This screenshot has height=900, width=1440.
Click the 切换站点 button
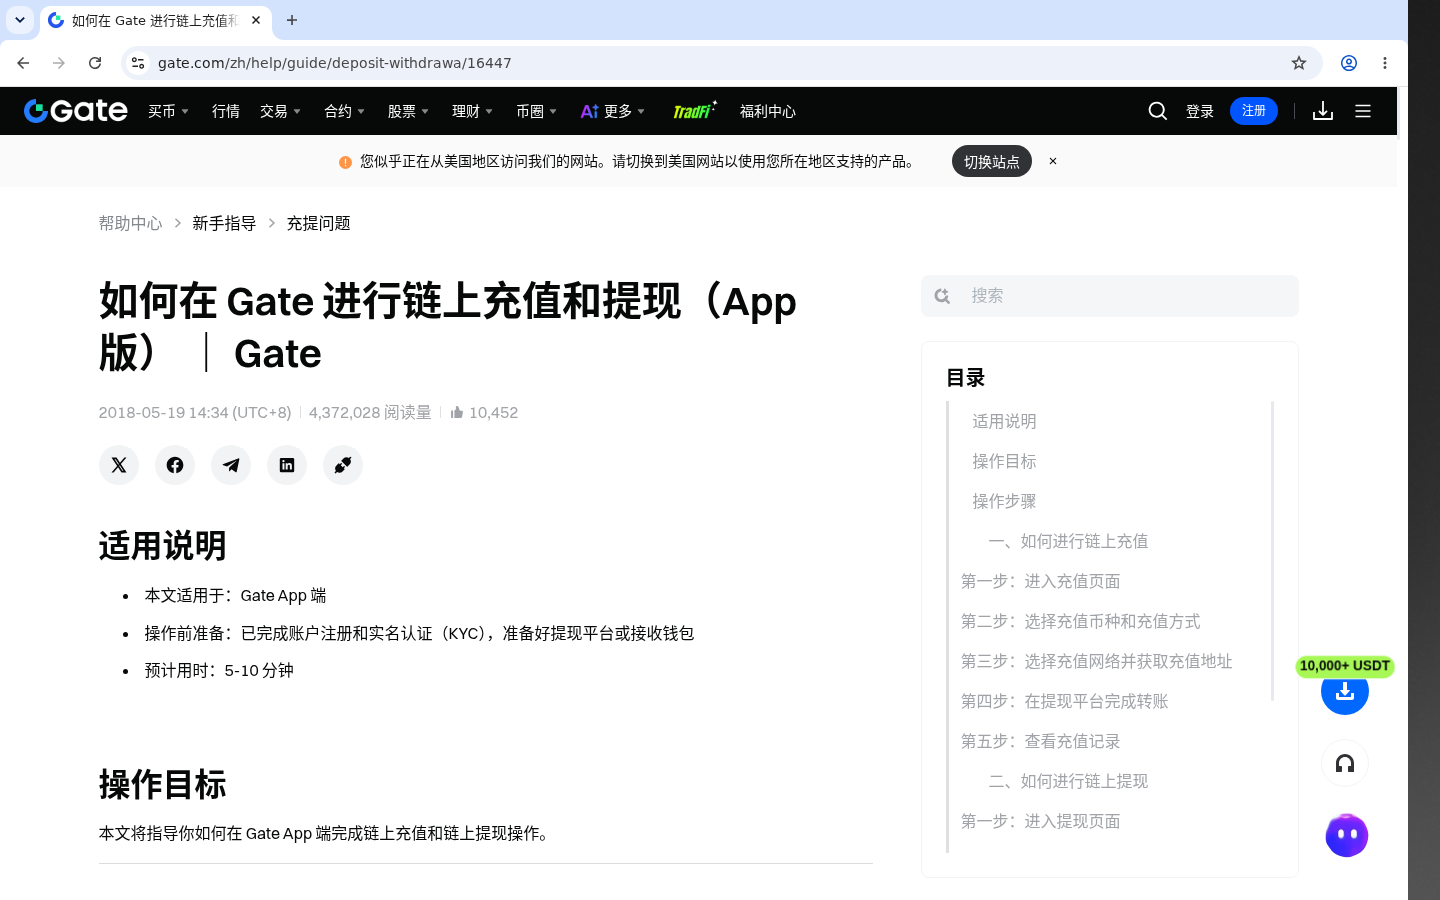992,161
